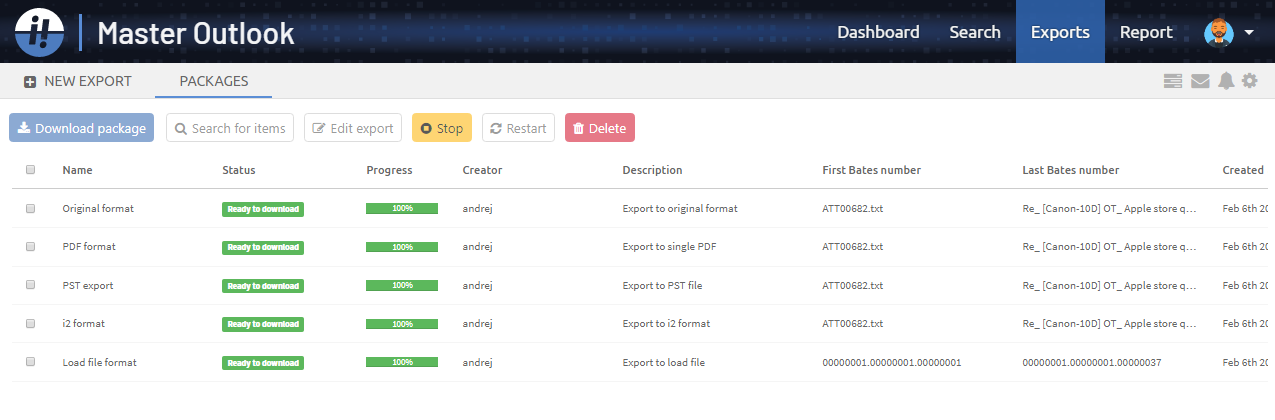Delete the selected export package

599,128
